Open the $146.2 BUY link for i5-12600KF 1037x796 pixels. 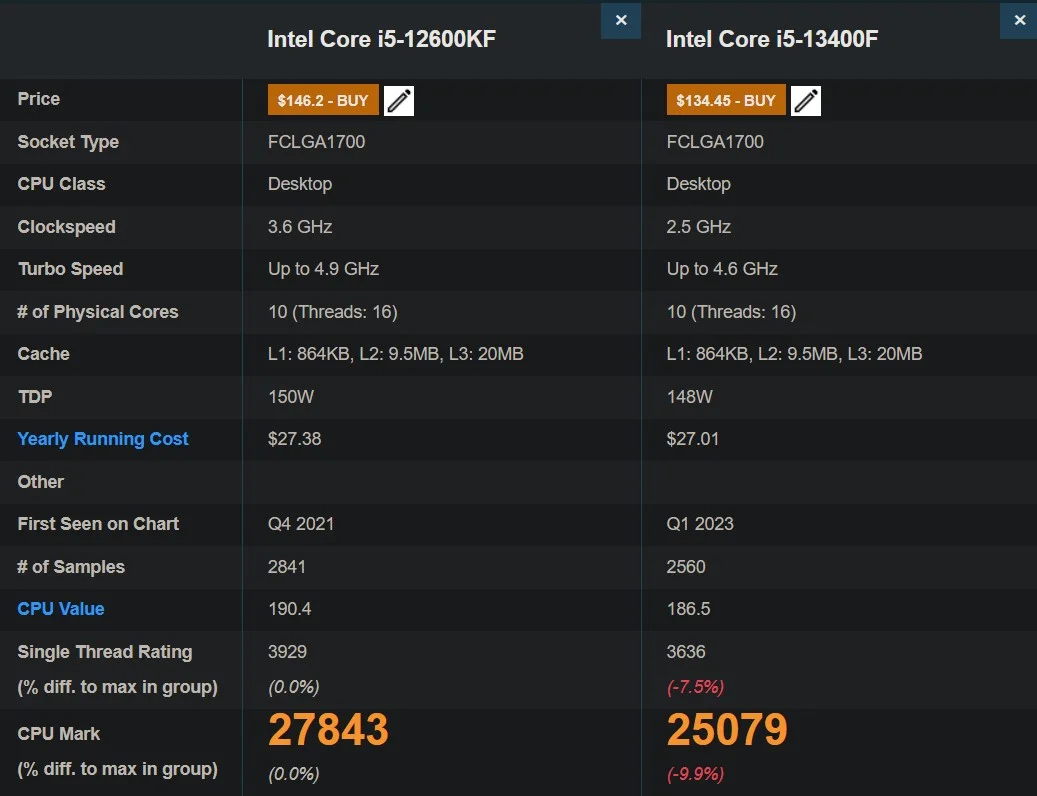tap(322, 100)
